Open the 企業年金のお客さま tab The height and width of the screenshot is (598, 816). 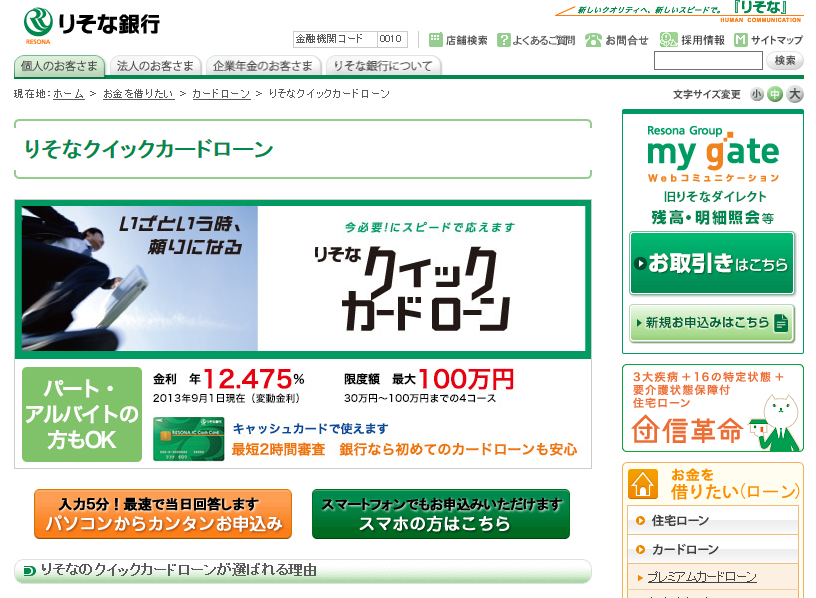[263, 66]
